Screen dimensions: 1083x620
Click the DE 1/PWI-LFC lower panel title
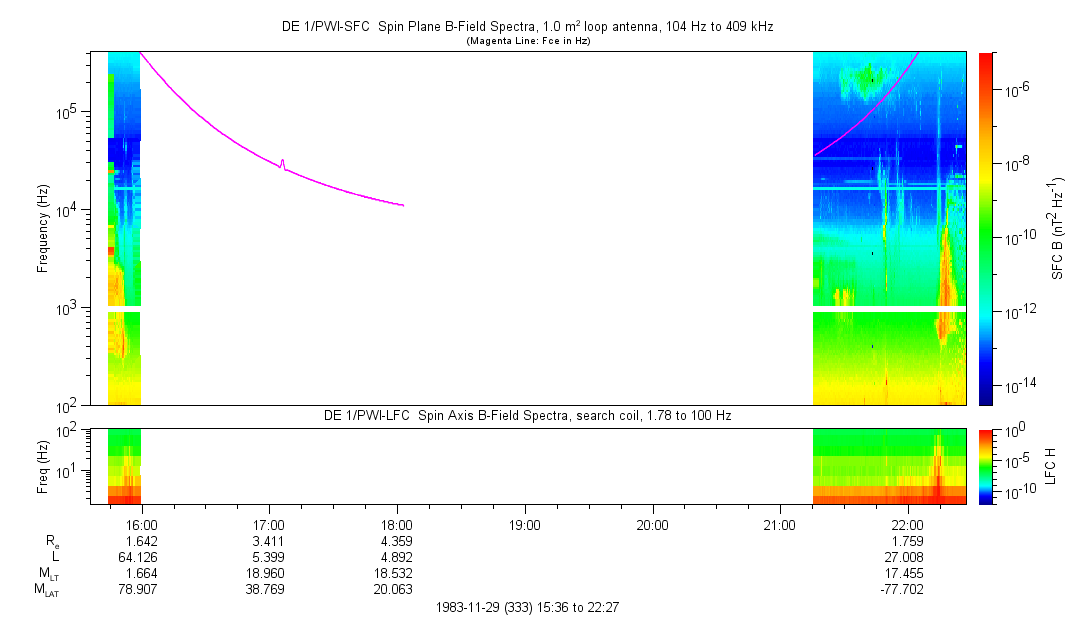click(527, 415)
